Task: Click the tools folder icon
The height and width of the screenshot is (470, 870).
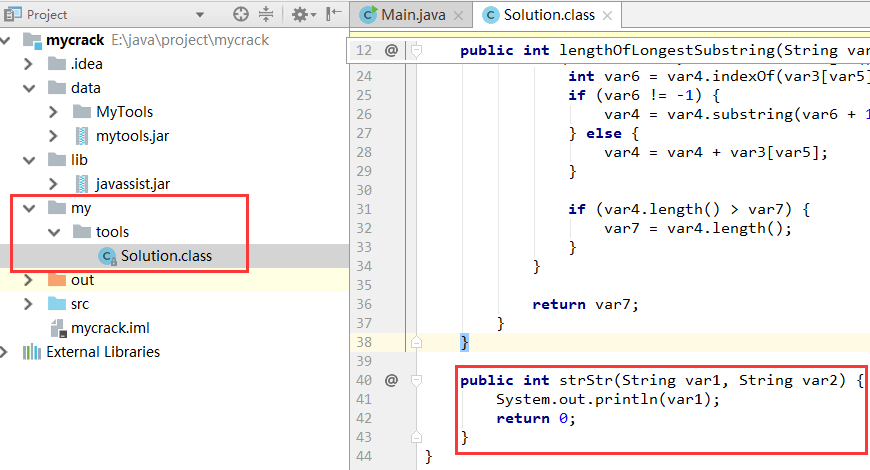Action: click(x=82, y=231)
